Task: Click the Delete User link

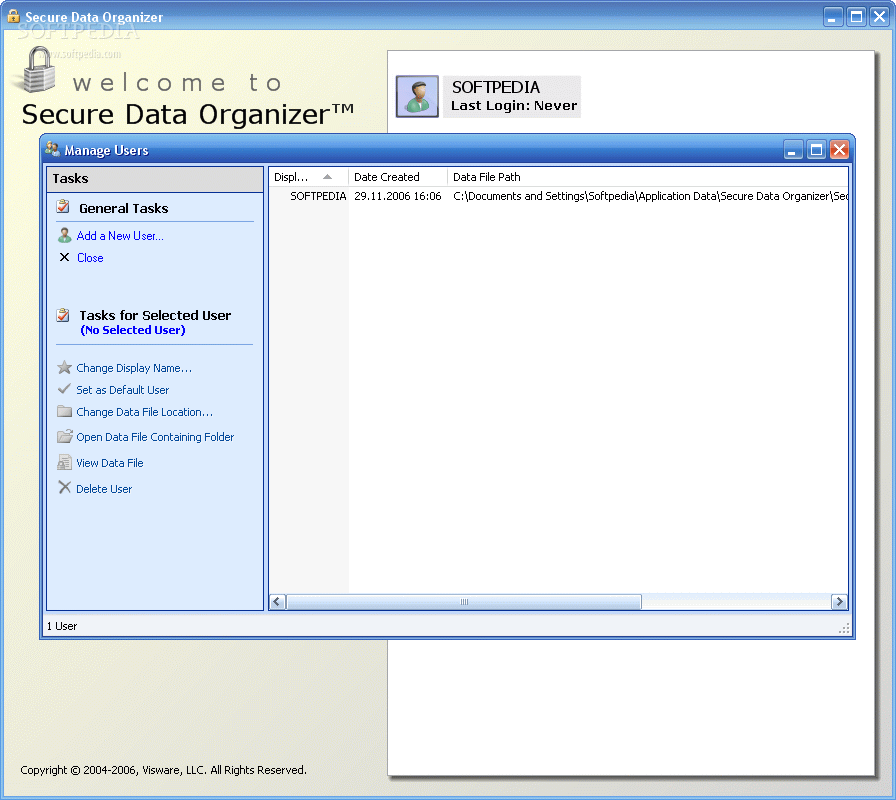Action: (x=104, y=489)
